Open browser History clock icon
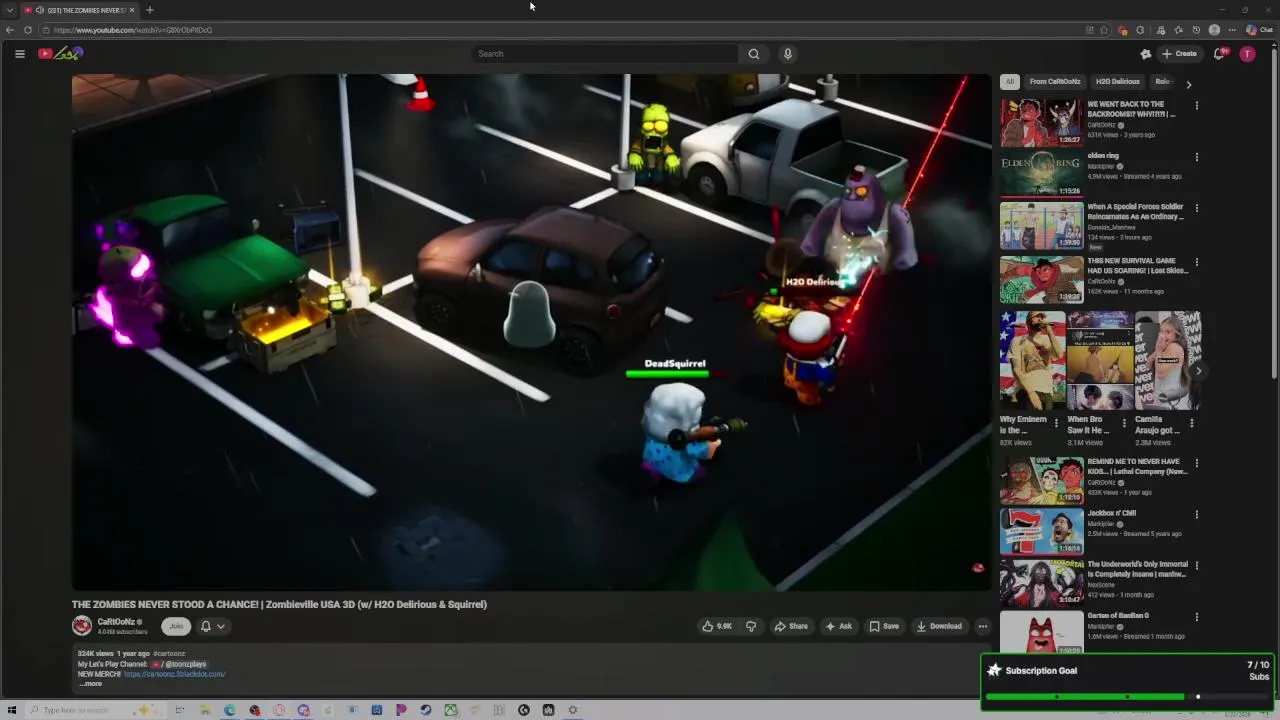This screenshot has height=720, width=1280. [1196, 30]
